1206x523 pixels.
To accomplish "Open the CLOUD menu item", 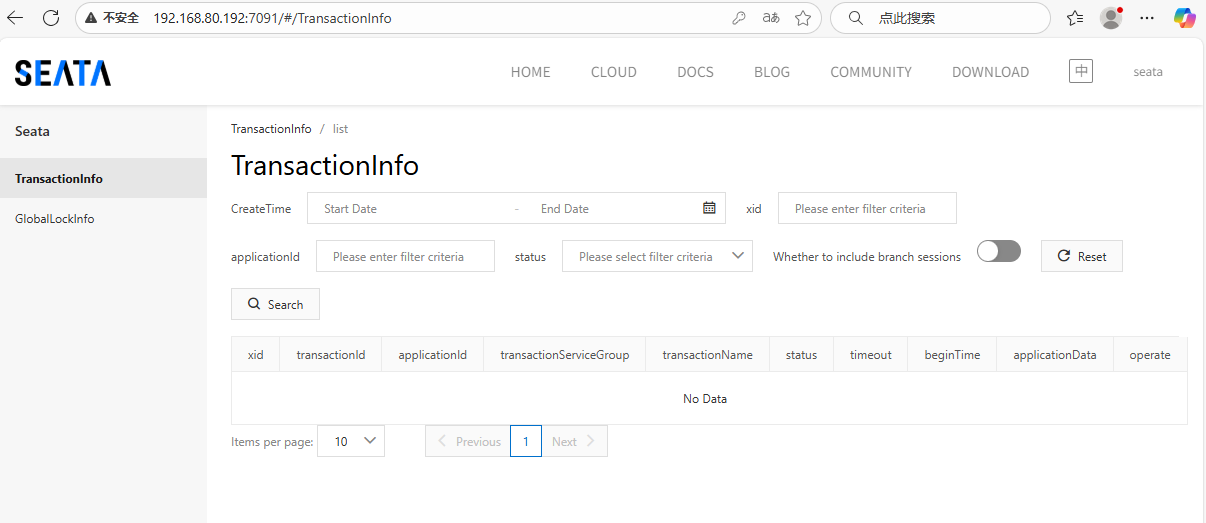I will point(614,72).
